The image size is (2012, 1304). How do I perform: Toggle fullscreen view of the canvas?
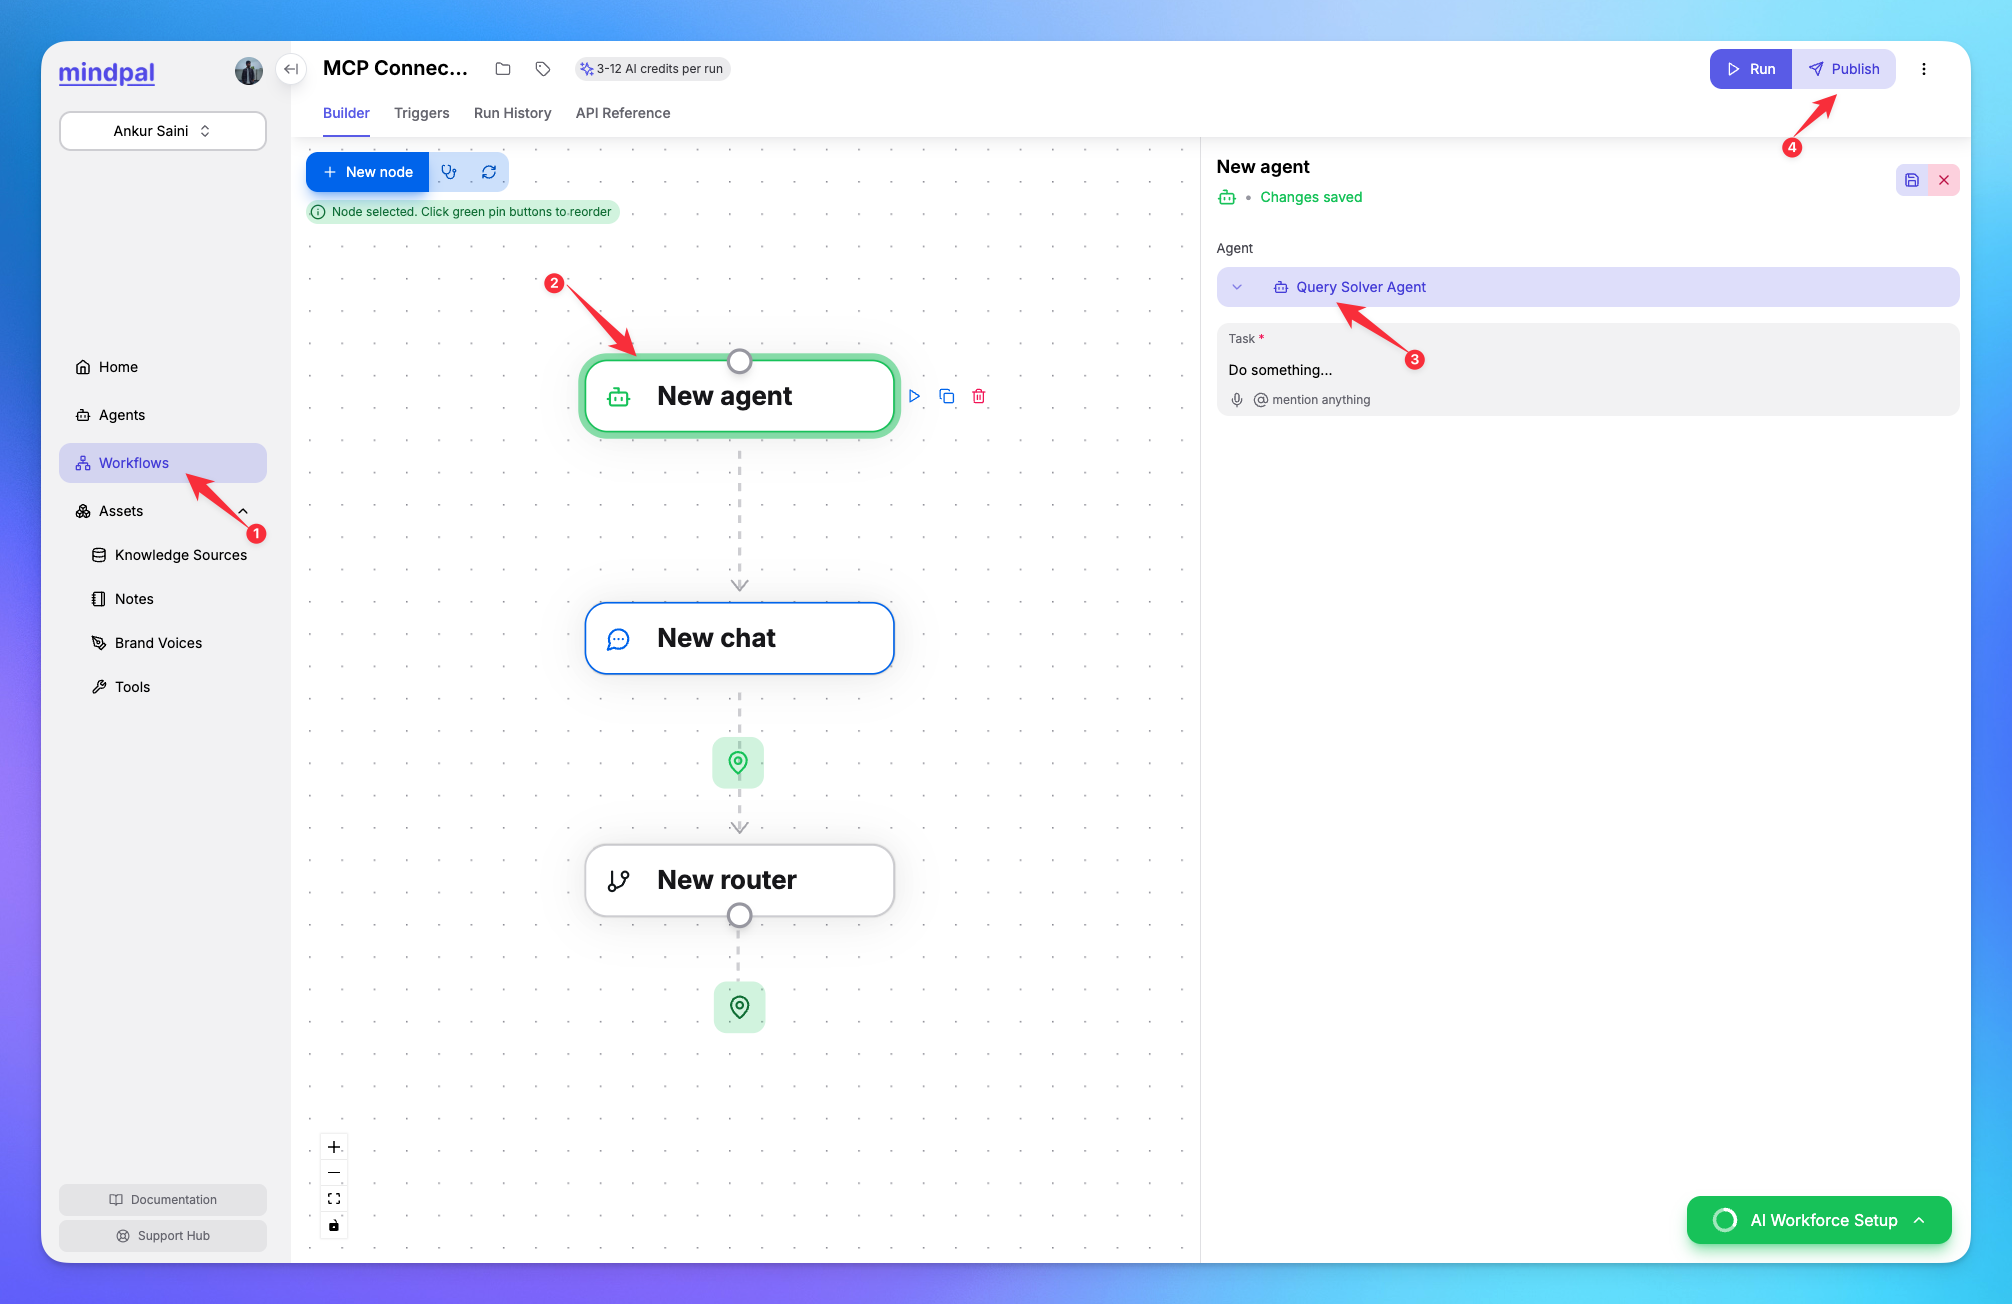coord(334,1197)
